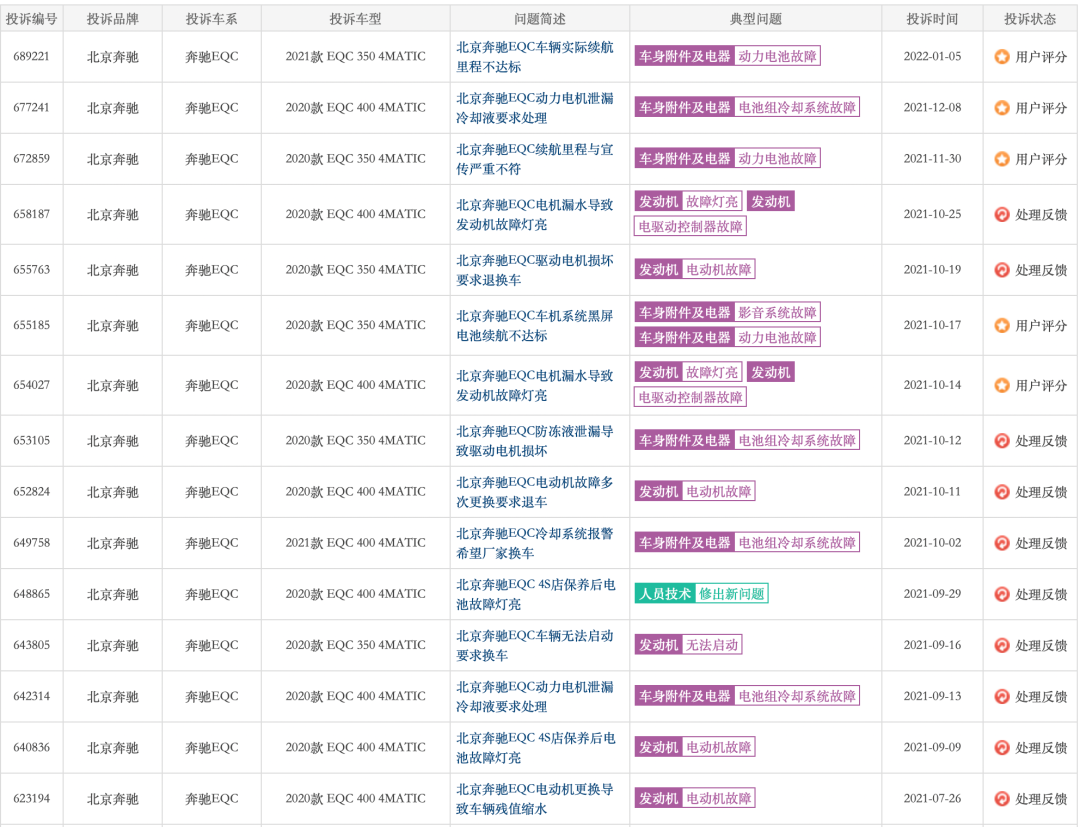This screenshot has width=1080, height=827.
Task: Click the 处理反馈 red icon in row 640836
Action: tap(1002, 747)
